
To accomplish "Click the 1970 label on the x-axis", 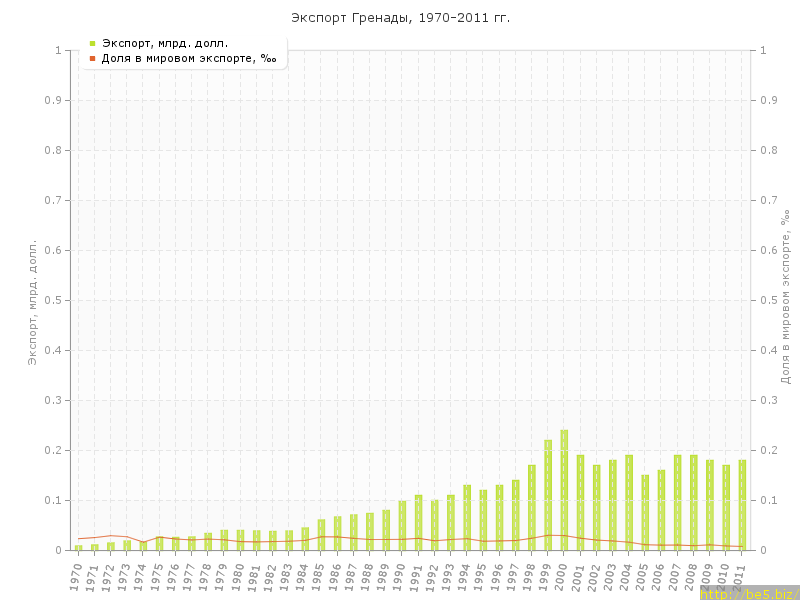I will 76,576.
